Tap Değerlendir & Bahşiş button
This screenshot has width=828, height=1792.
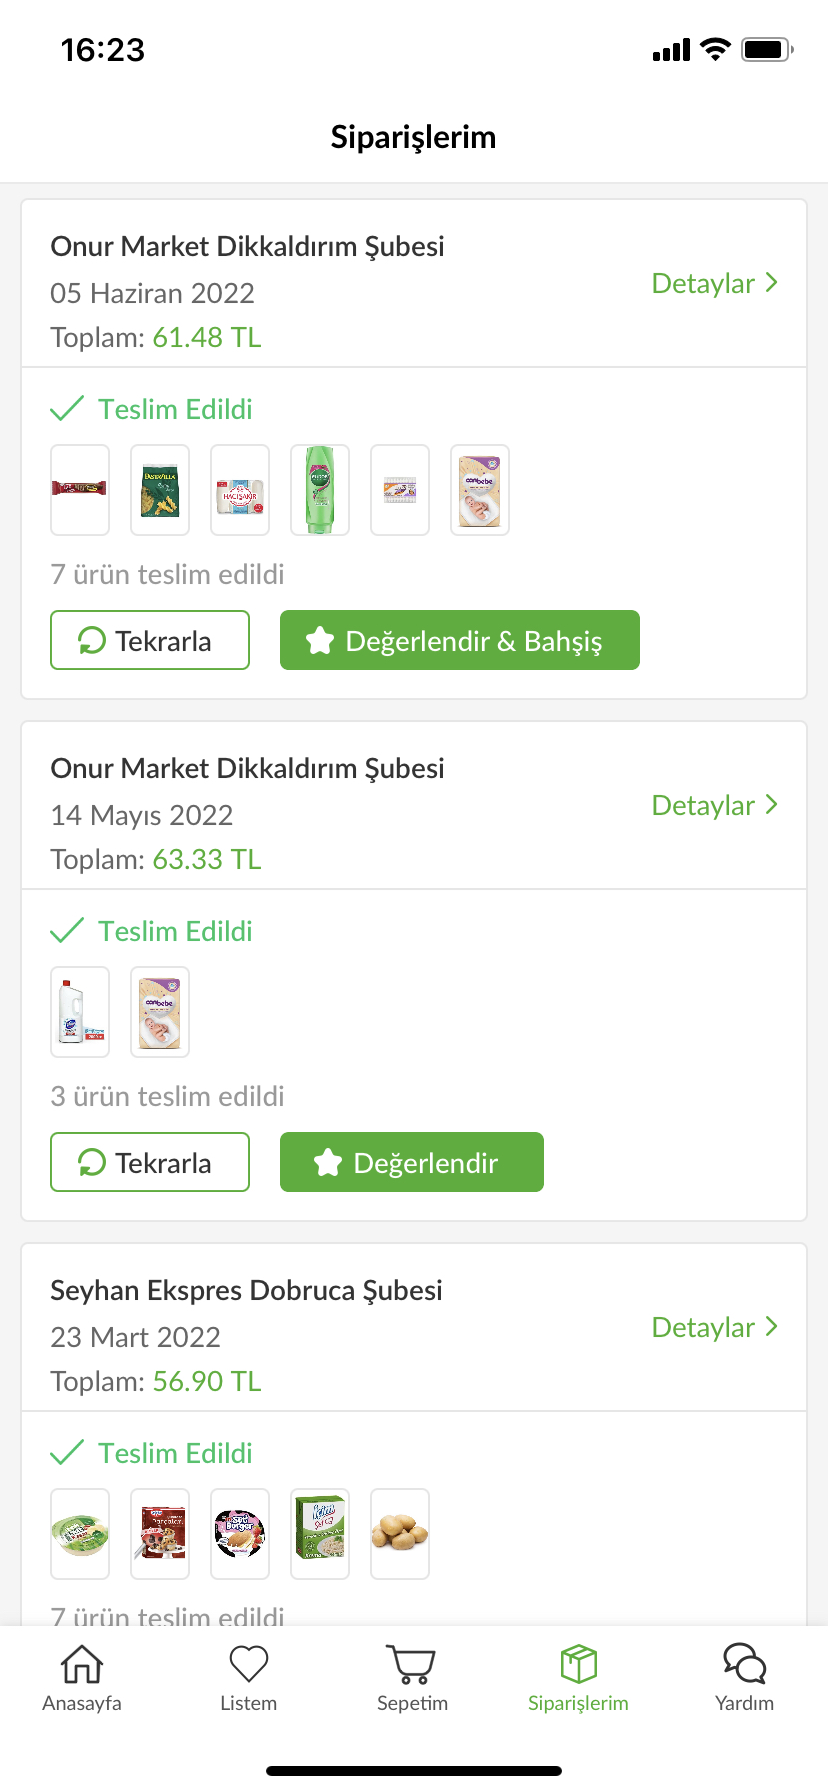tap(460, 640)
